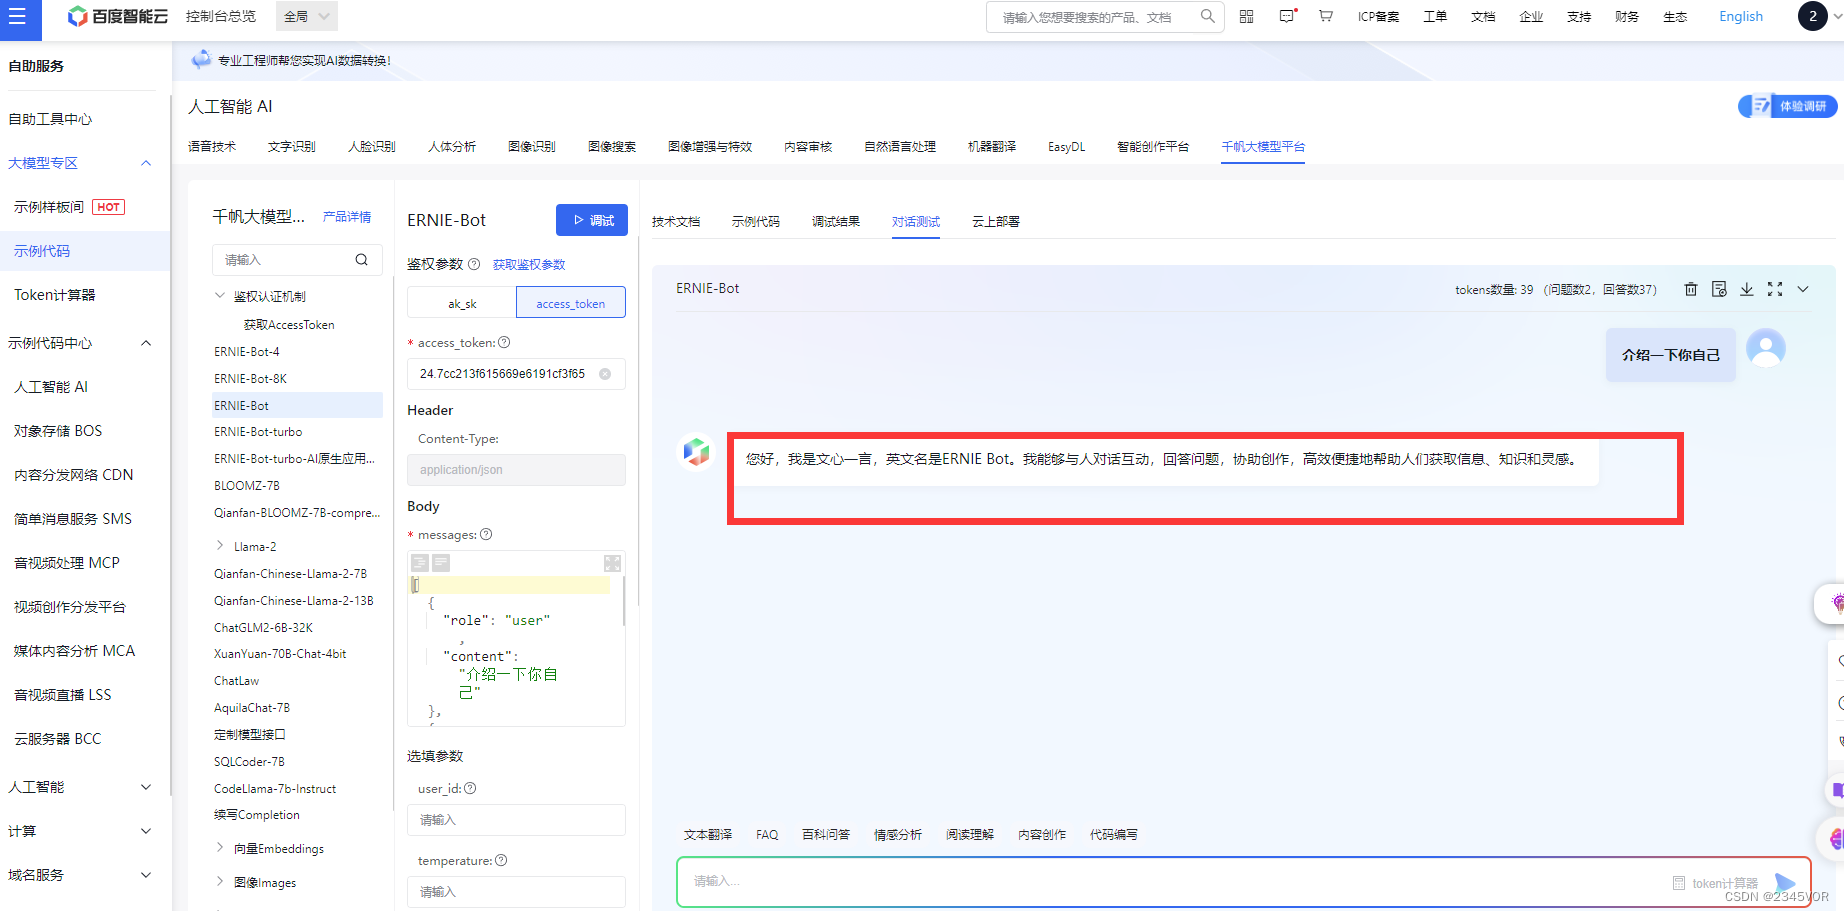Open the 语音技术 category tab
Viewport: 1844px width, 911px height.
(x=212, y=147)
